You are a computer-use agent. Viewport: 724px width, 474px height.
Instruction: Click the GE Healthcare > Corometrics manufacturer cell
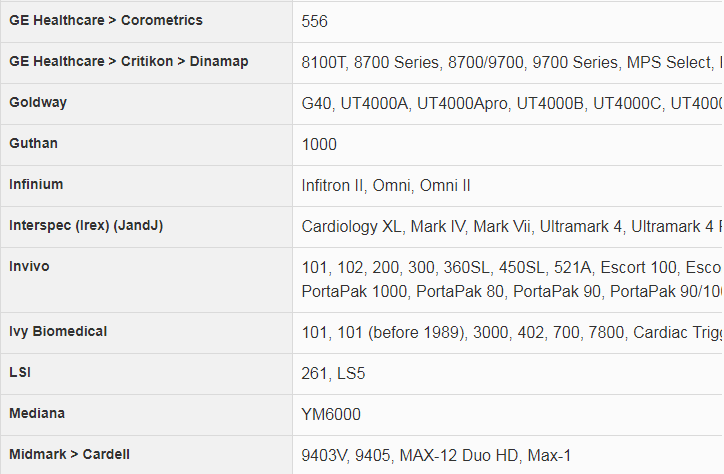(106, 21)
